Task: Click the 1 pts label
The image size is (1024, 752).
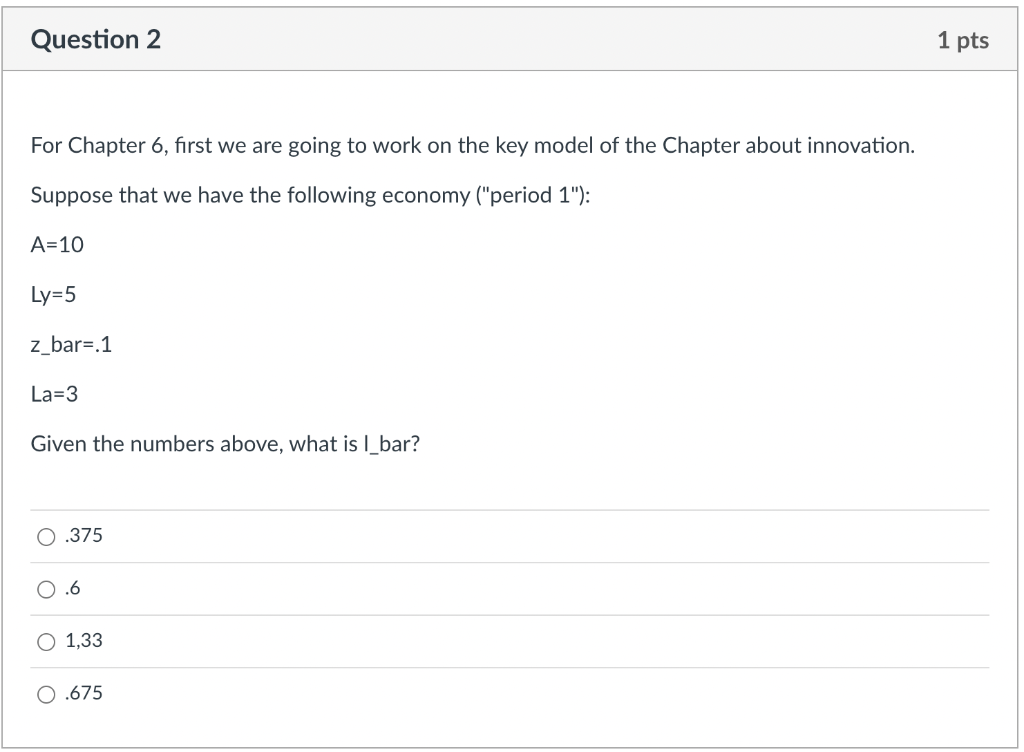Action: (964, 40)
